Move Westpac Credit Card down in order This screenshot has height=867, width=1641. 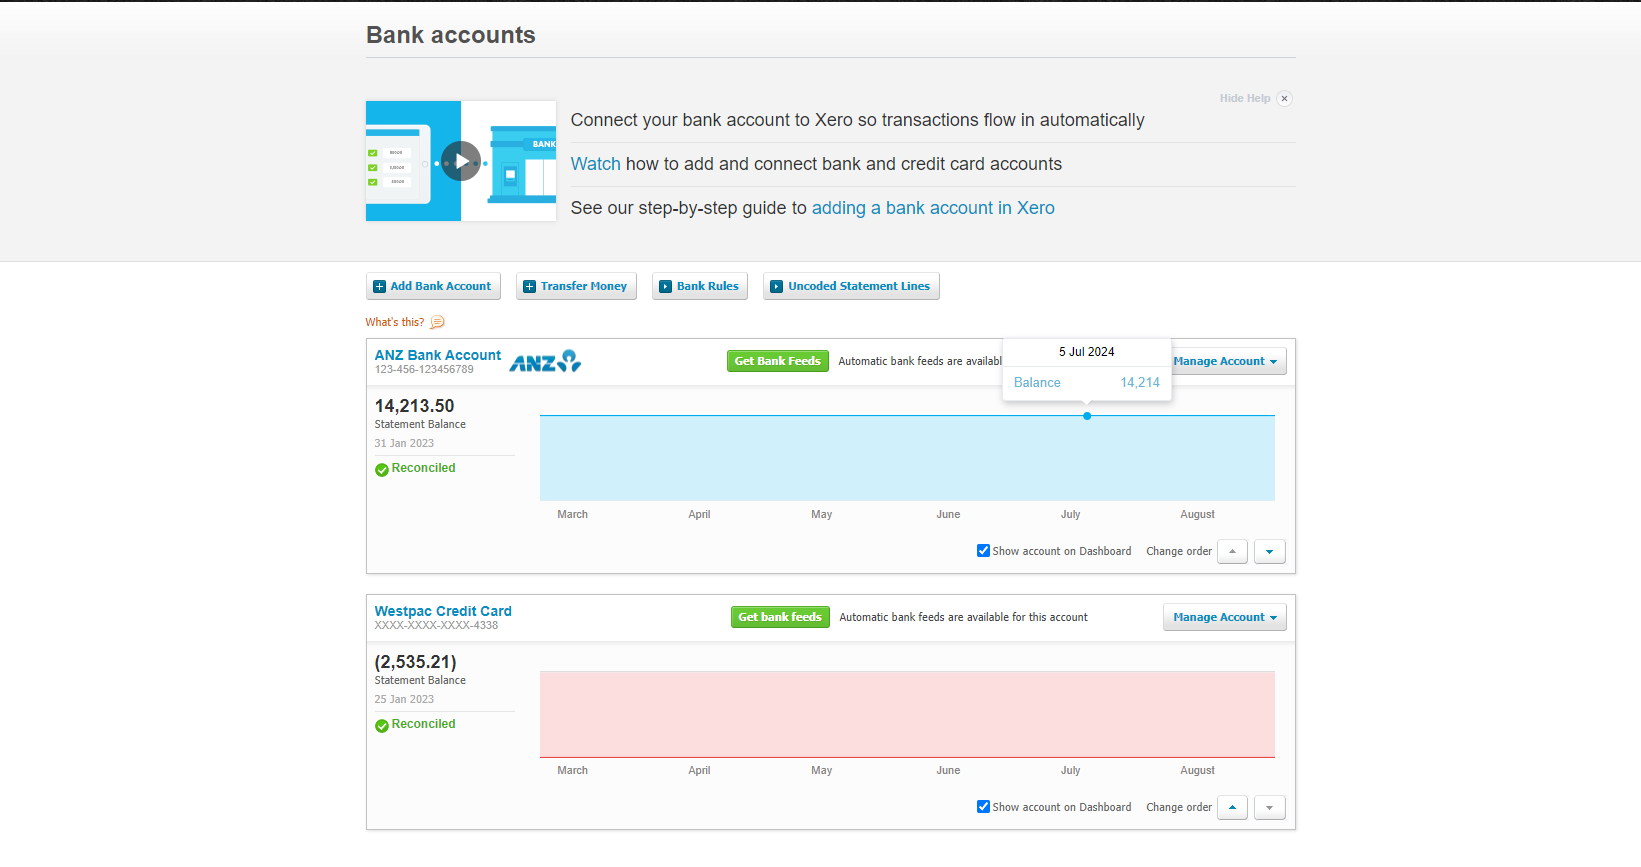coord(1270,807)
